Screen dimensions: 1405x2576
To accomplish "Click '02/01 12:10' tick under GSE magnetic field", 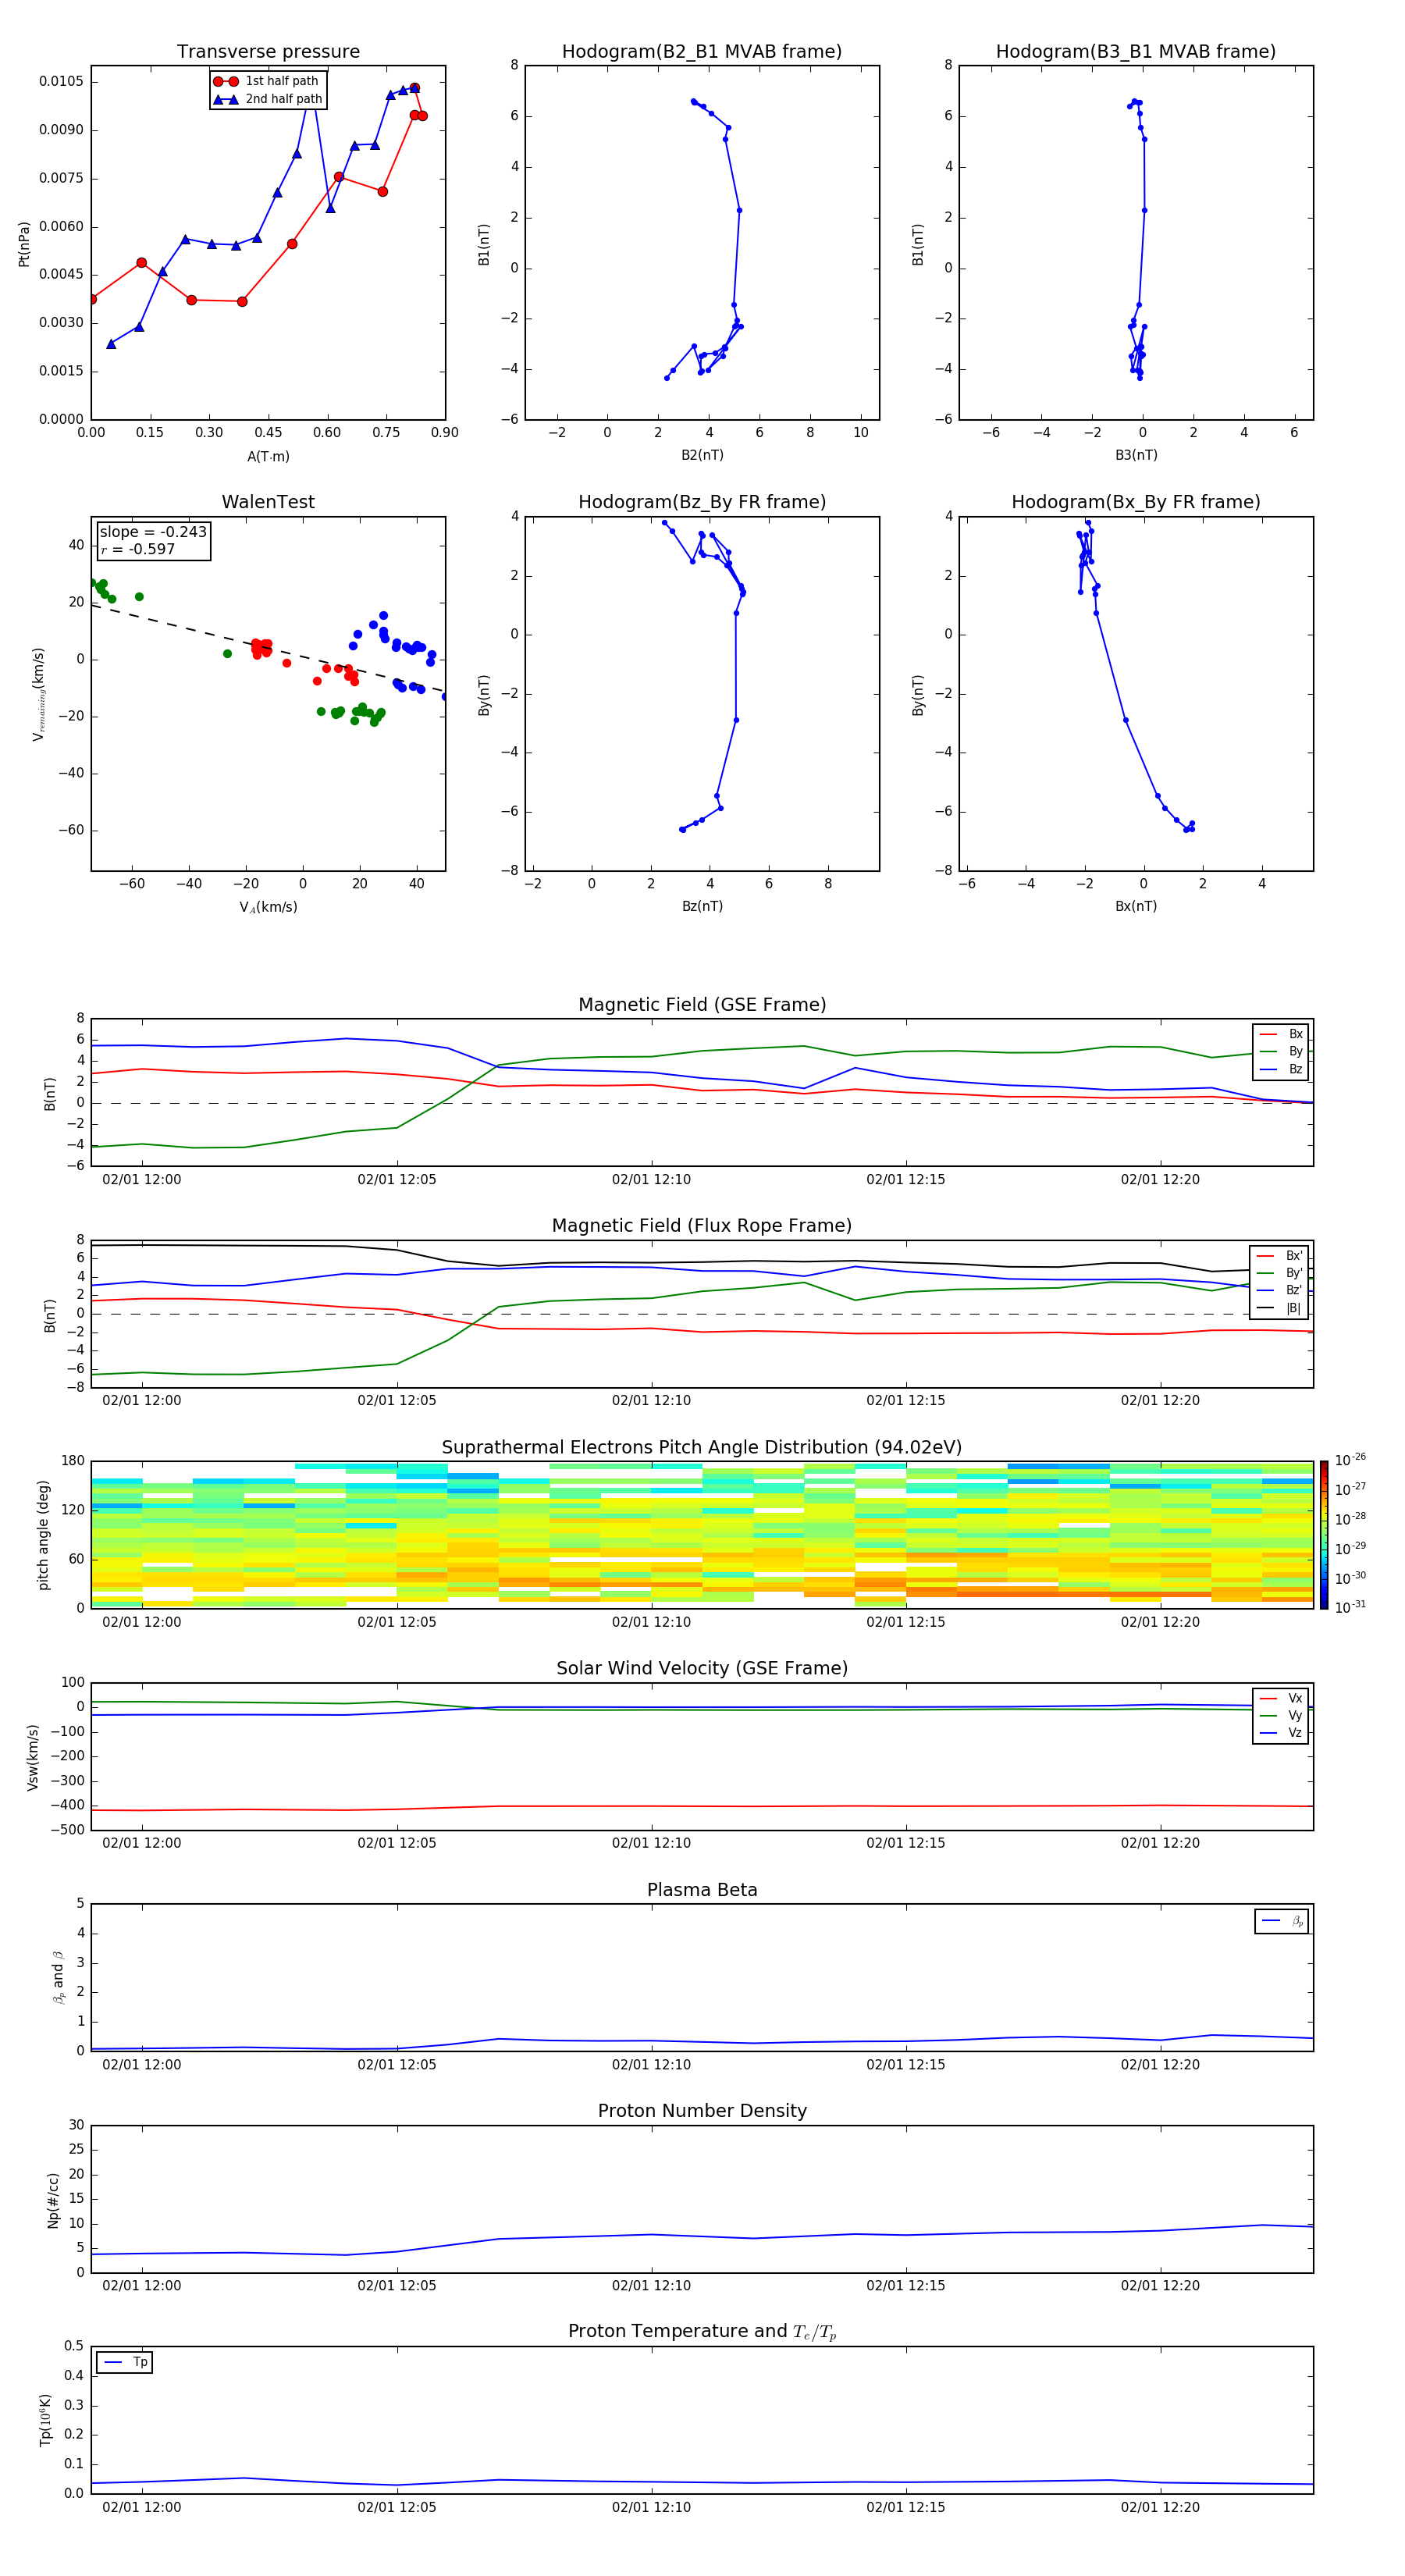I will [651, 1180].
